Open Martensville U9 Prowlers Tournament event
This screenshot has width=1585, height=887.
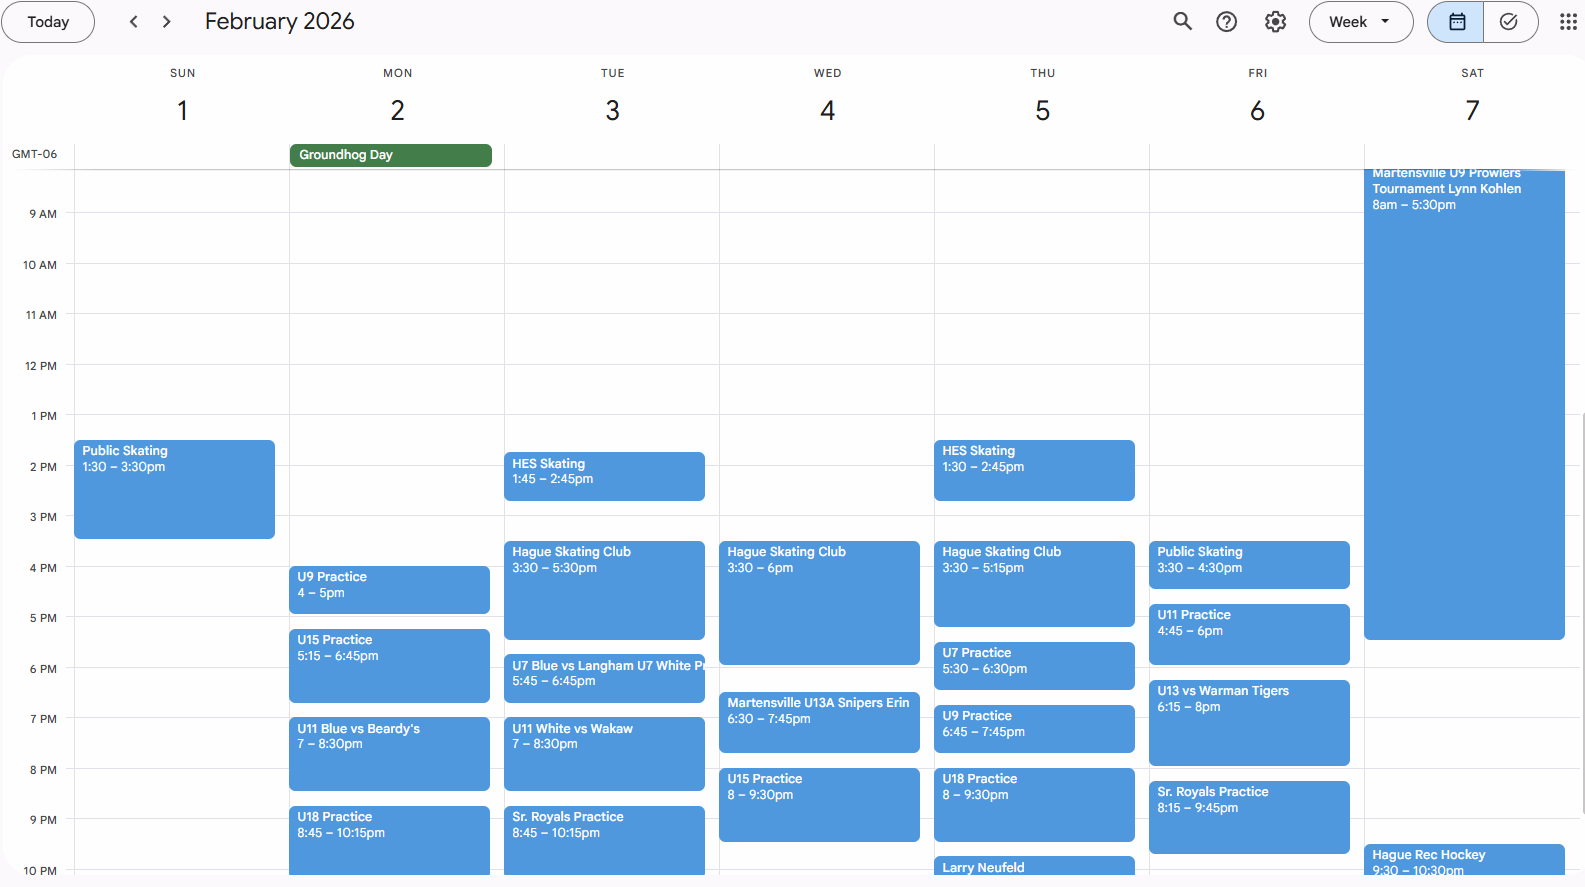pos(1464,400)
